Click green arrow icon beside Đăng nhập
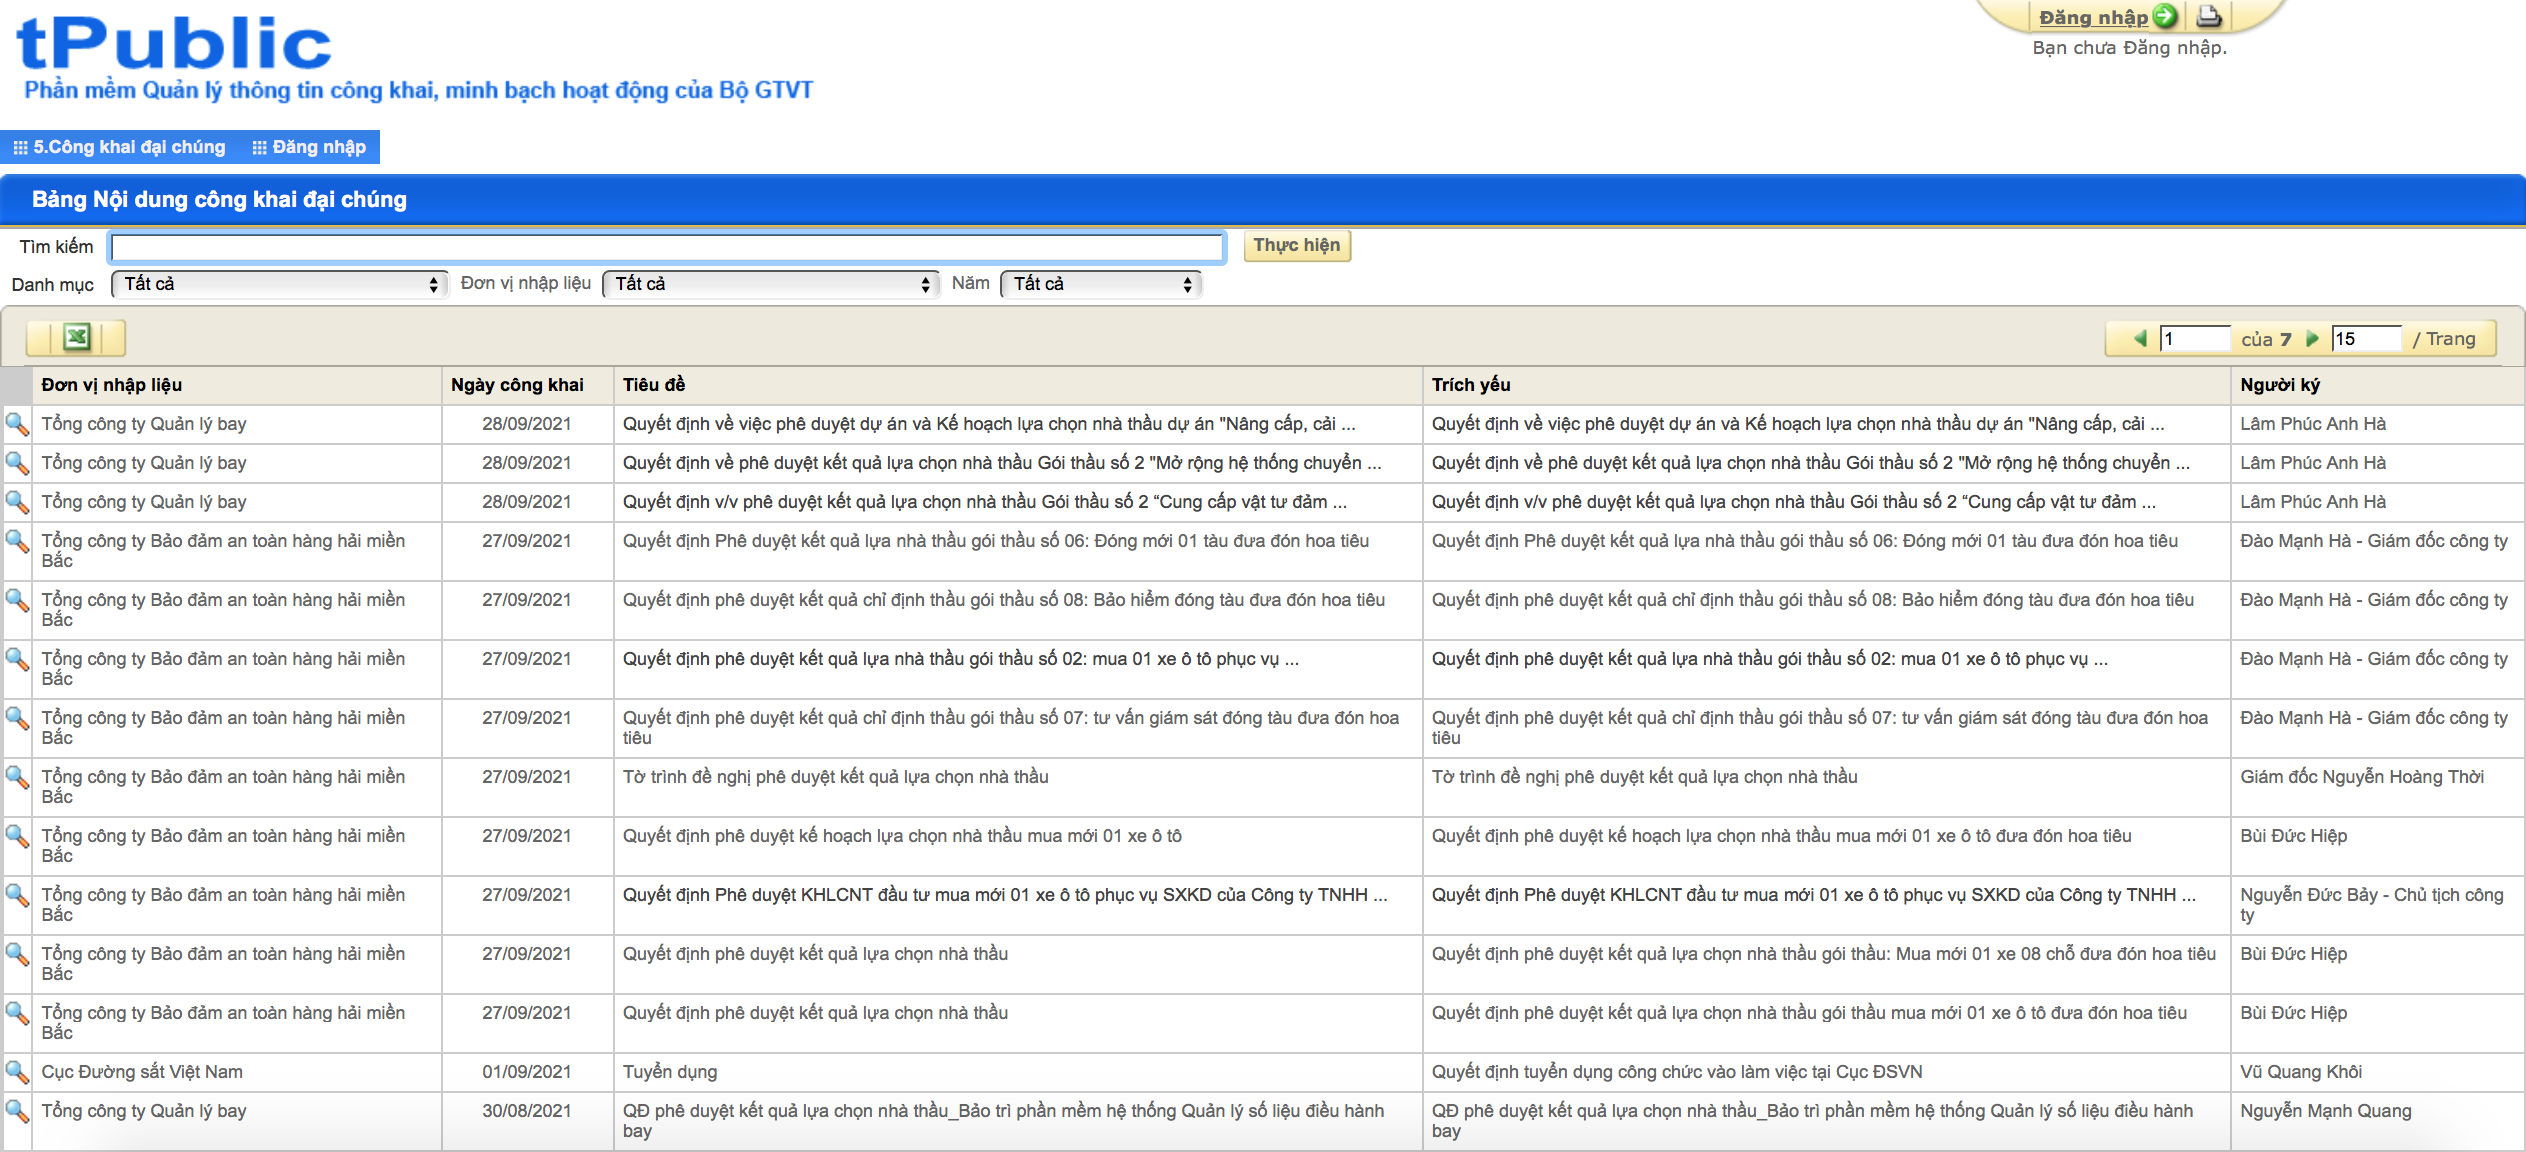The width and height of the screenshot is (2526, 1152). coord(2164,16)
